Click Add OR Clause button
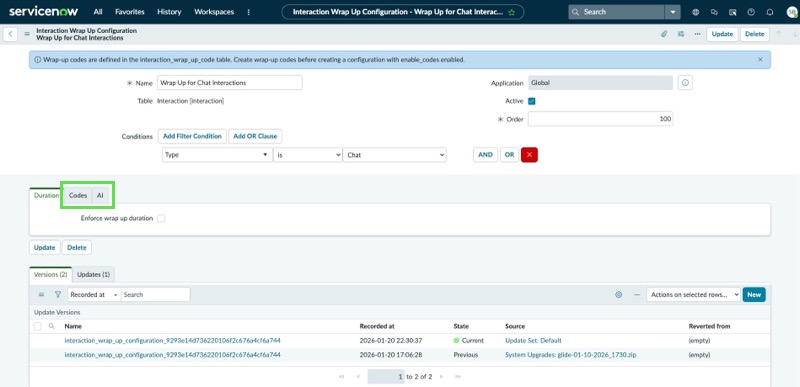This screenshot has width=800, height=387. [255, 136]
